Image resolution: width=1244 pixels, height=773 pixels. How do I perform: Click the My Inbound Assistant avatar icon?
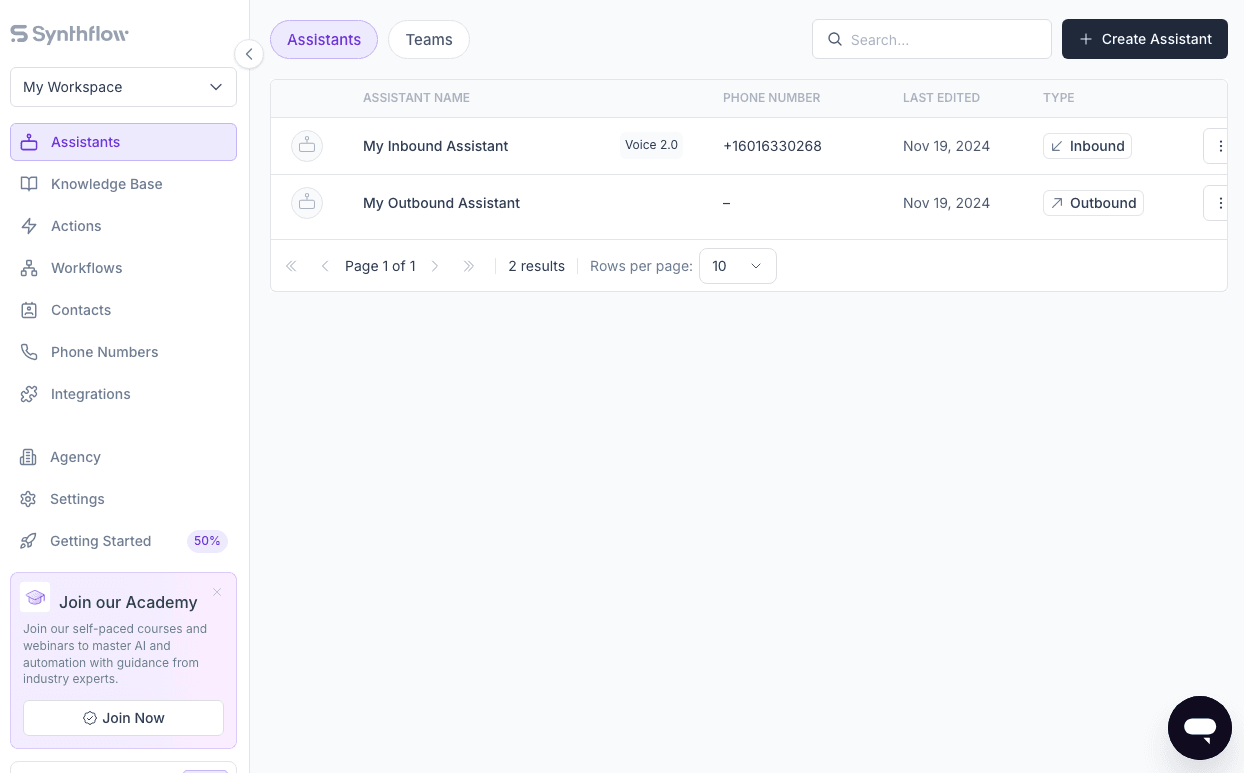(307, 146)
